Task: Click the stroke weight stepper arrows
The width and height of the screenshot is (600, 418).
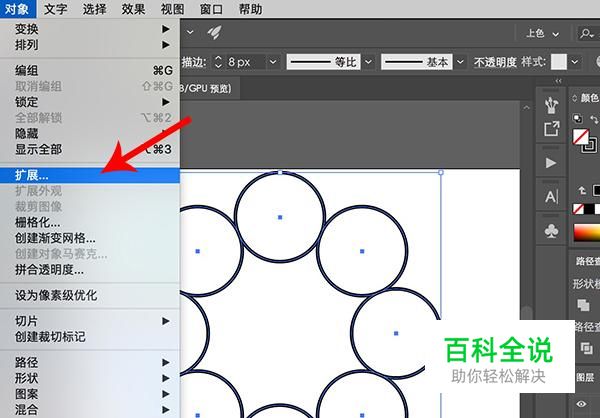Action: [218, 62]
